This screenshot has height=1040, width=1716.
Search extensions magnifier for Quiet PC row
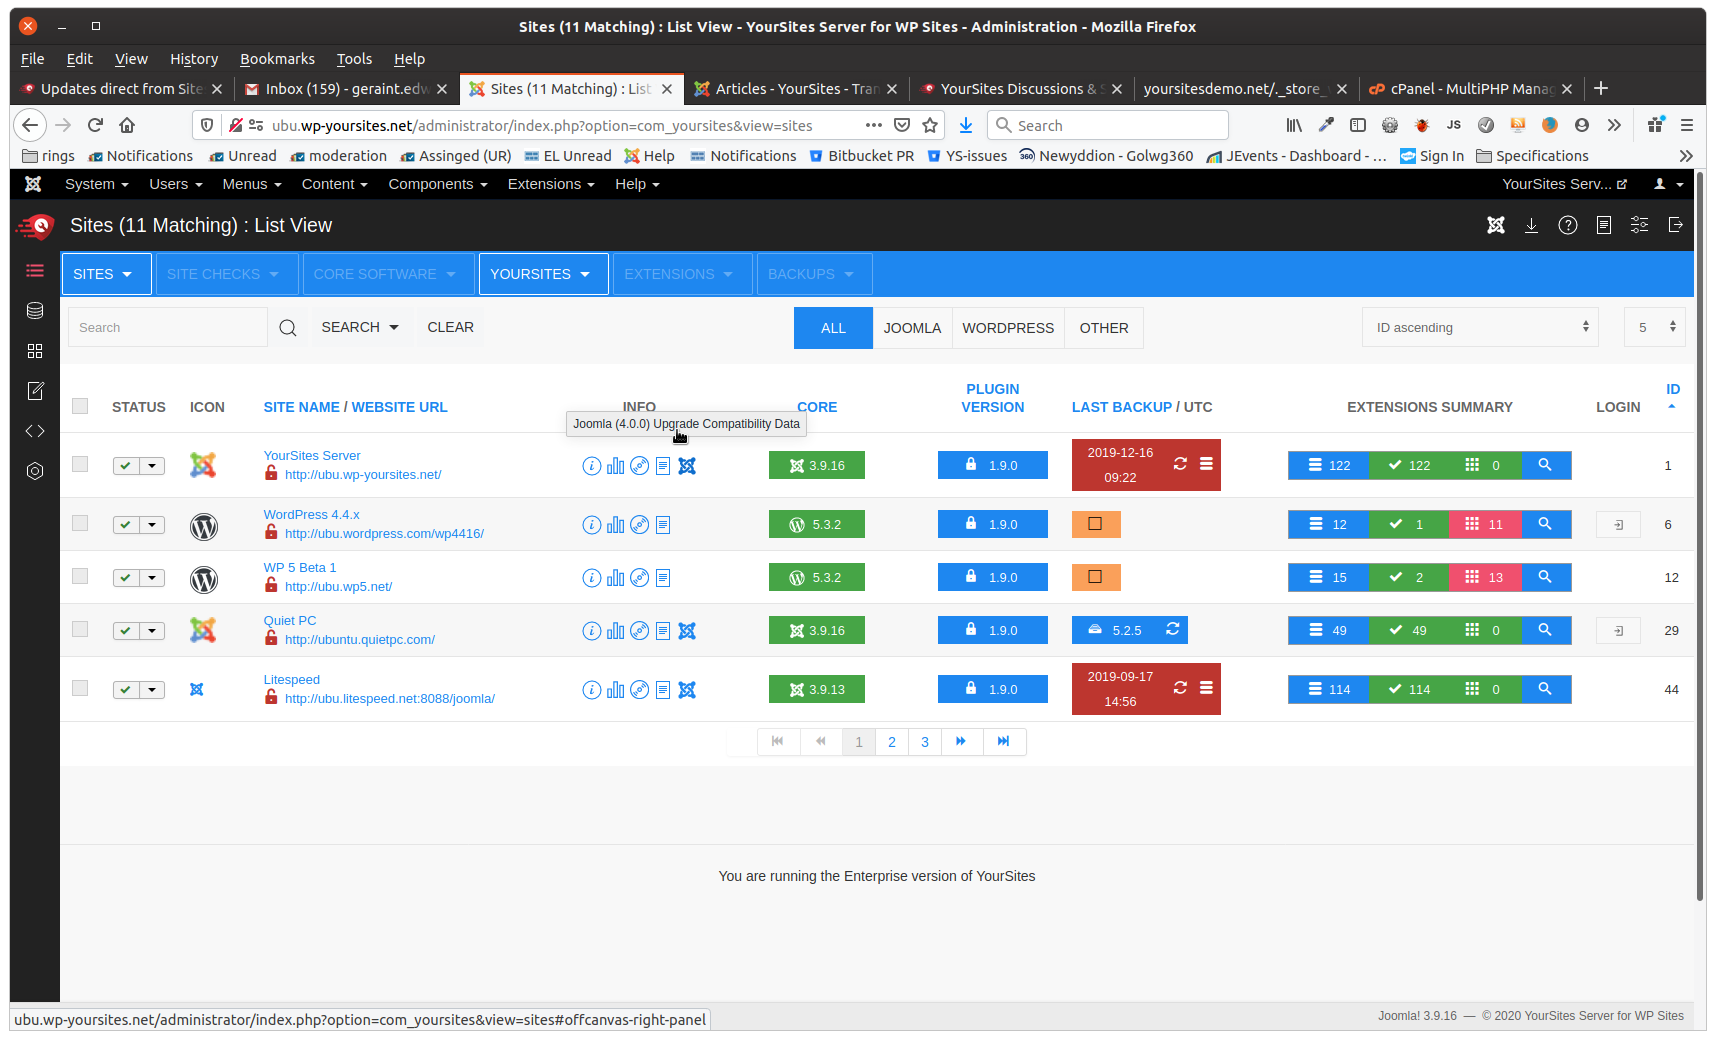pos(1545,630)
